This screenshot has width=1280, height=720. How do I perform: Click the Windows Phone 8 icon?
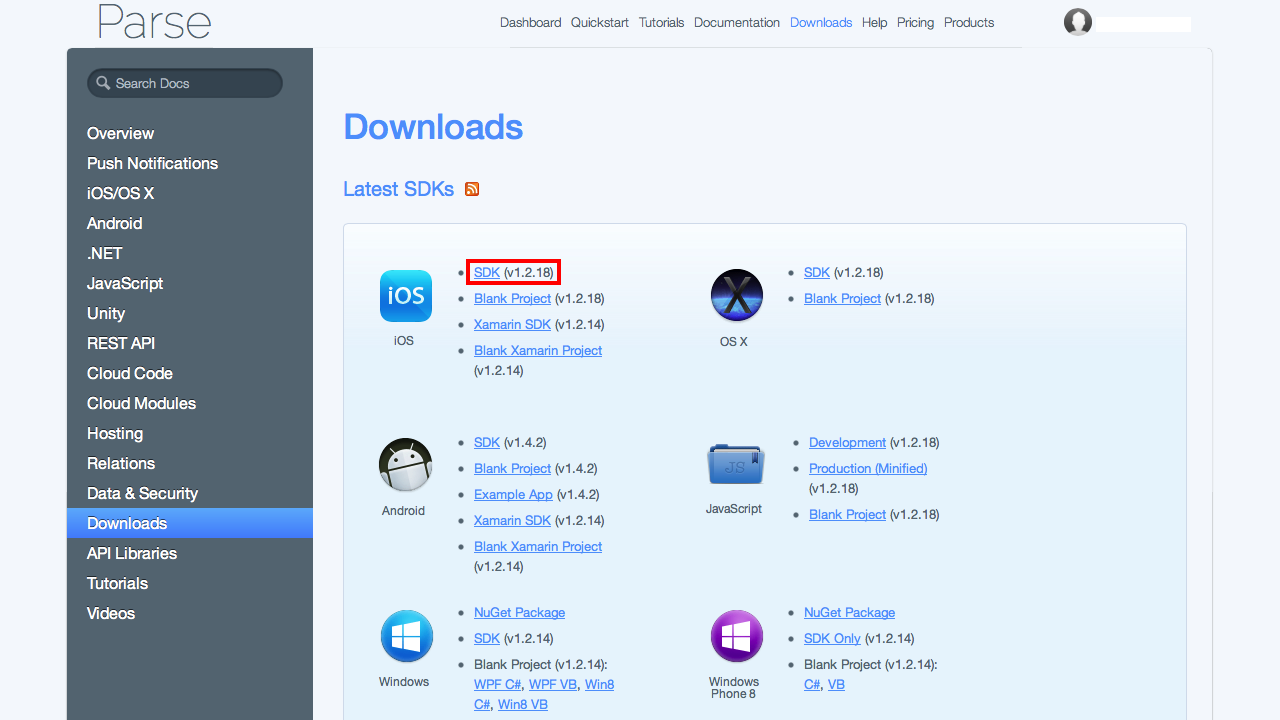point(737,636)
